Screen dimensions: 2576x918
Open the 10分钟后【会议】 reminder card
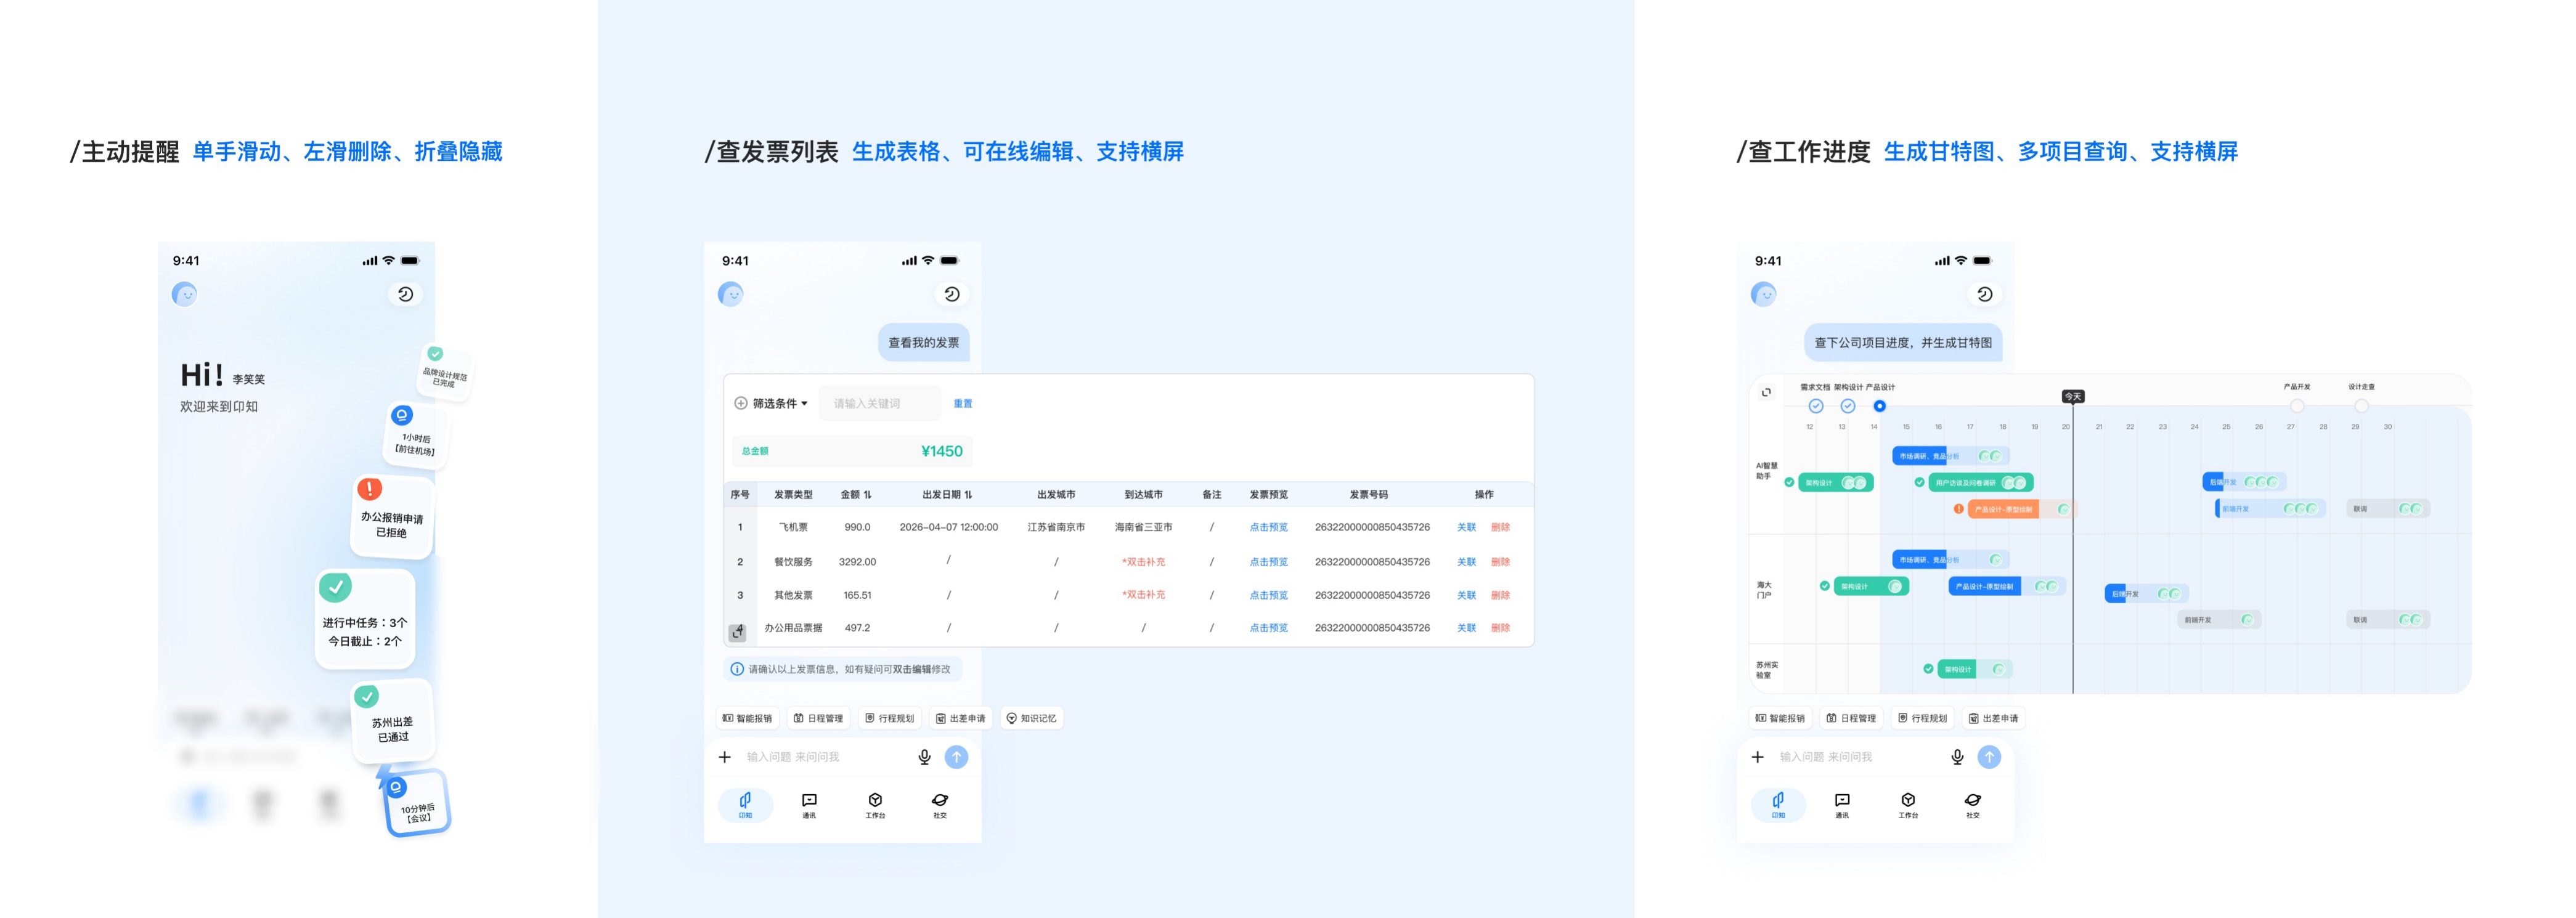coord(417,803)
